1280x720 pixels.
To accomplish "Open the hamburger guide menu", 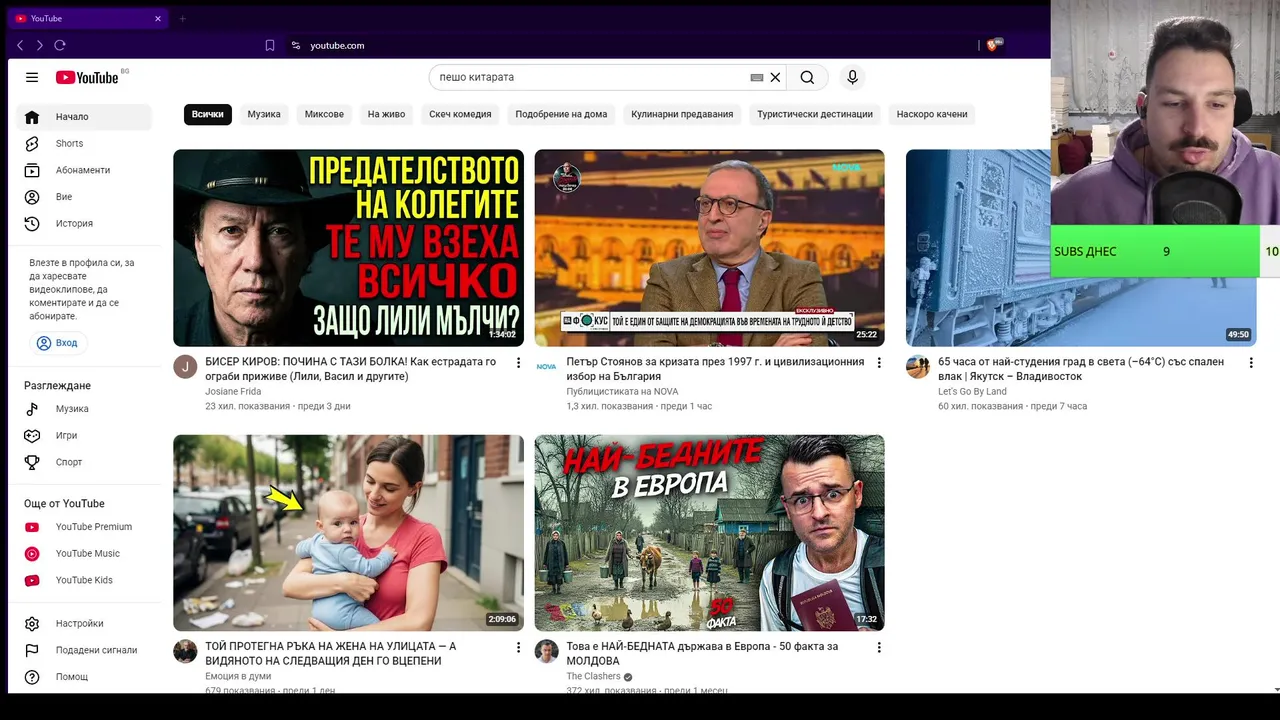I will coord(32,77).
